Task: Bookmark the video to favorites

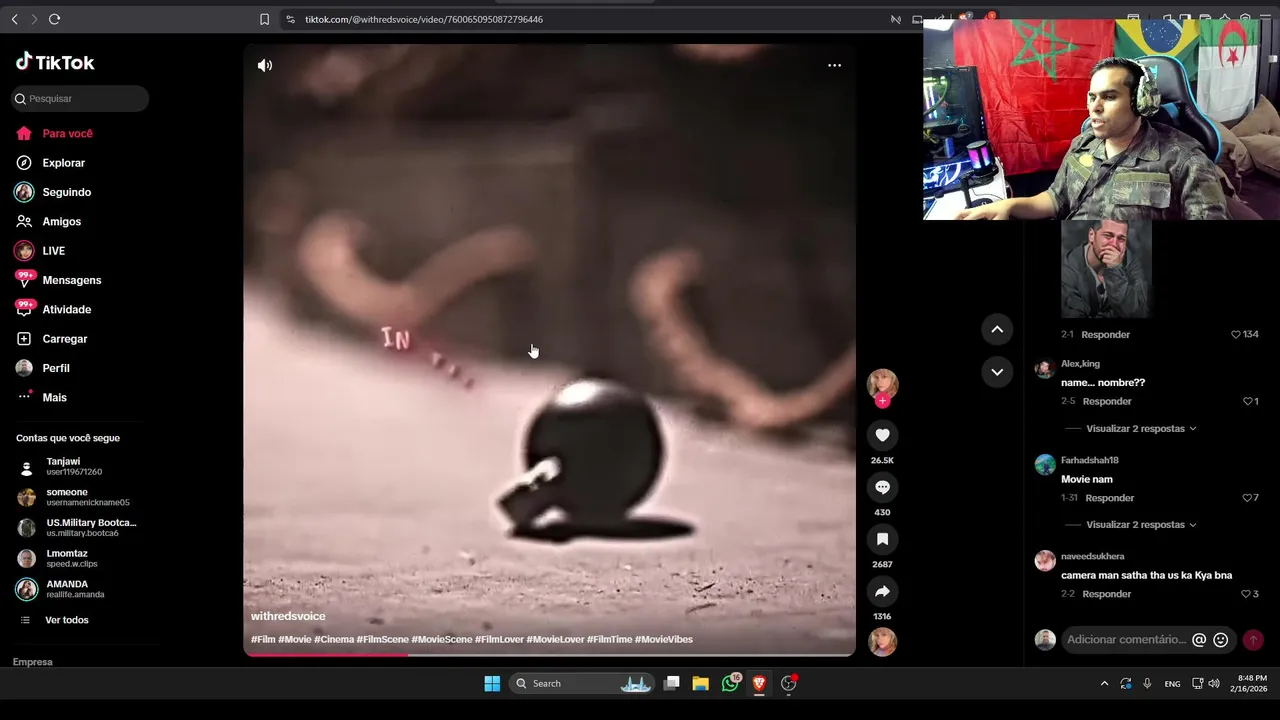Action: pos(882,539)
